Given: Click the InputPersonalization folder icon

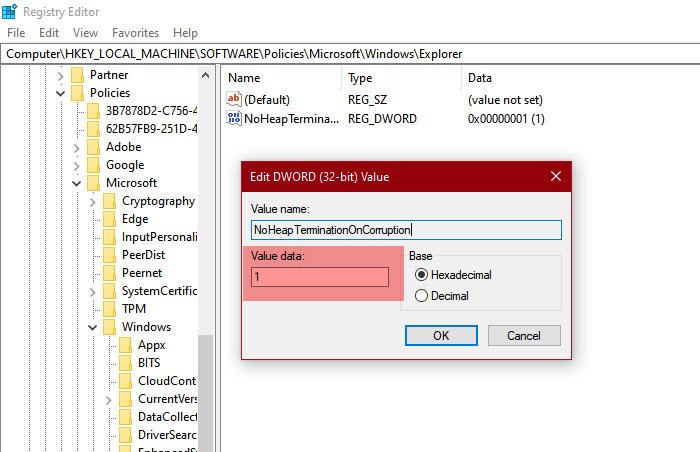Looking at the screenshot, I should (x=110, y=237).
